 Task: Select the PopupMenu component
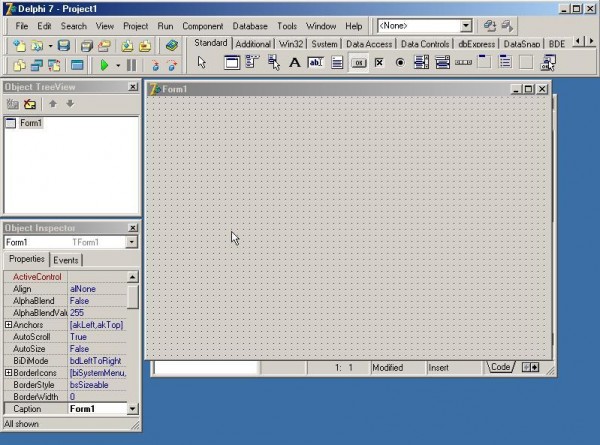coord(274,62)
